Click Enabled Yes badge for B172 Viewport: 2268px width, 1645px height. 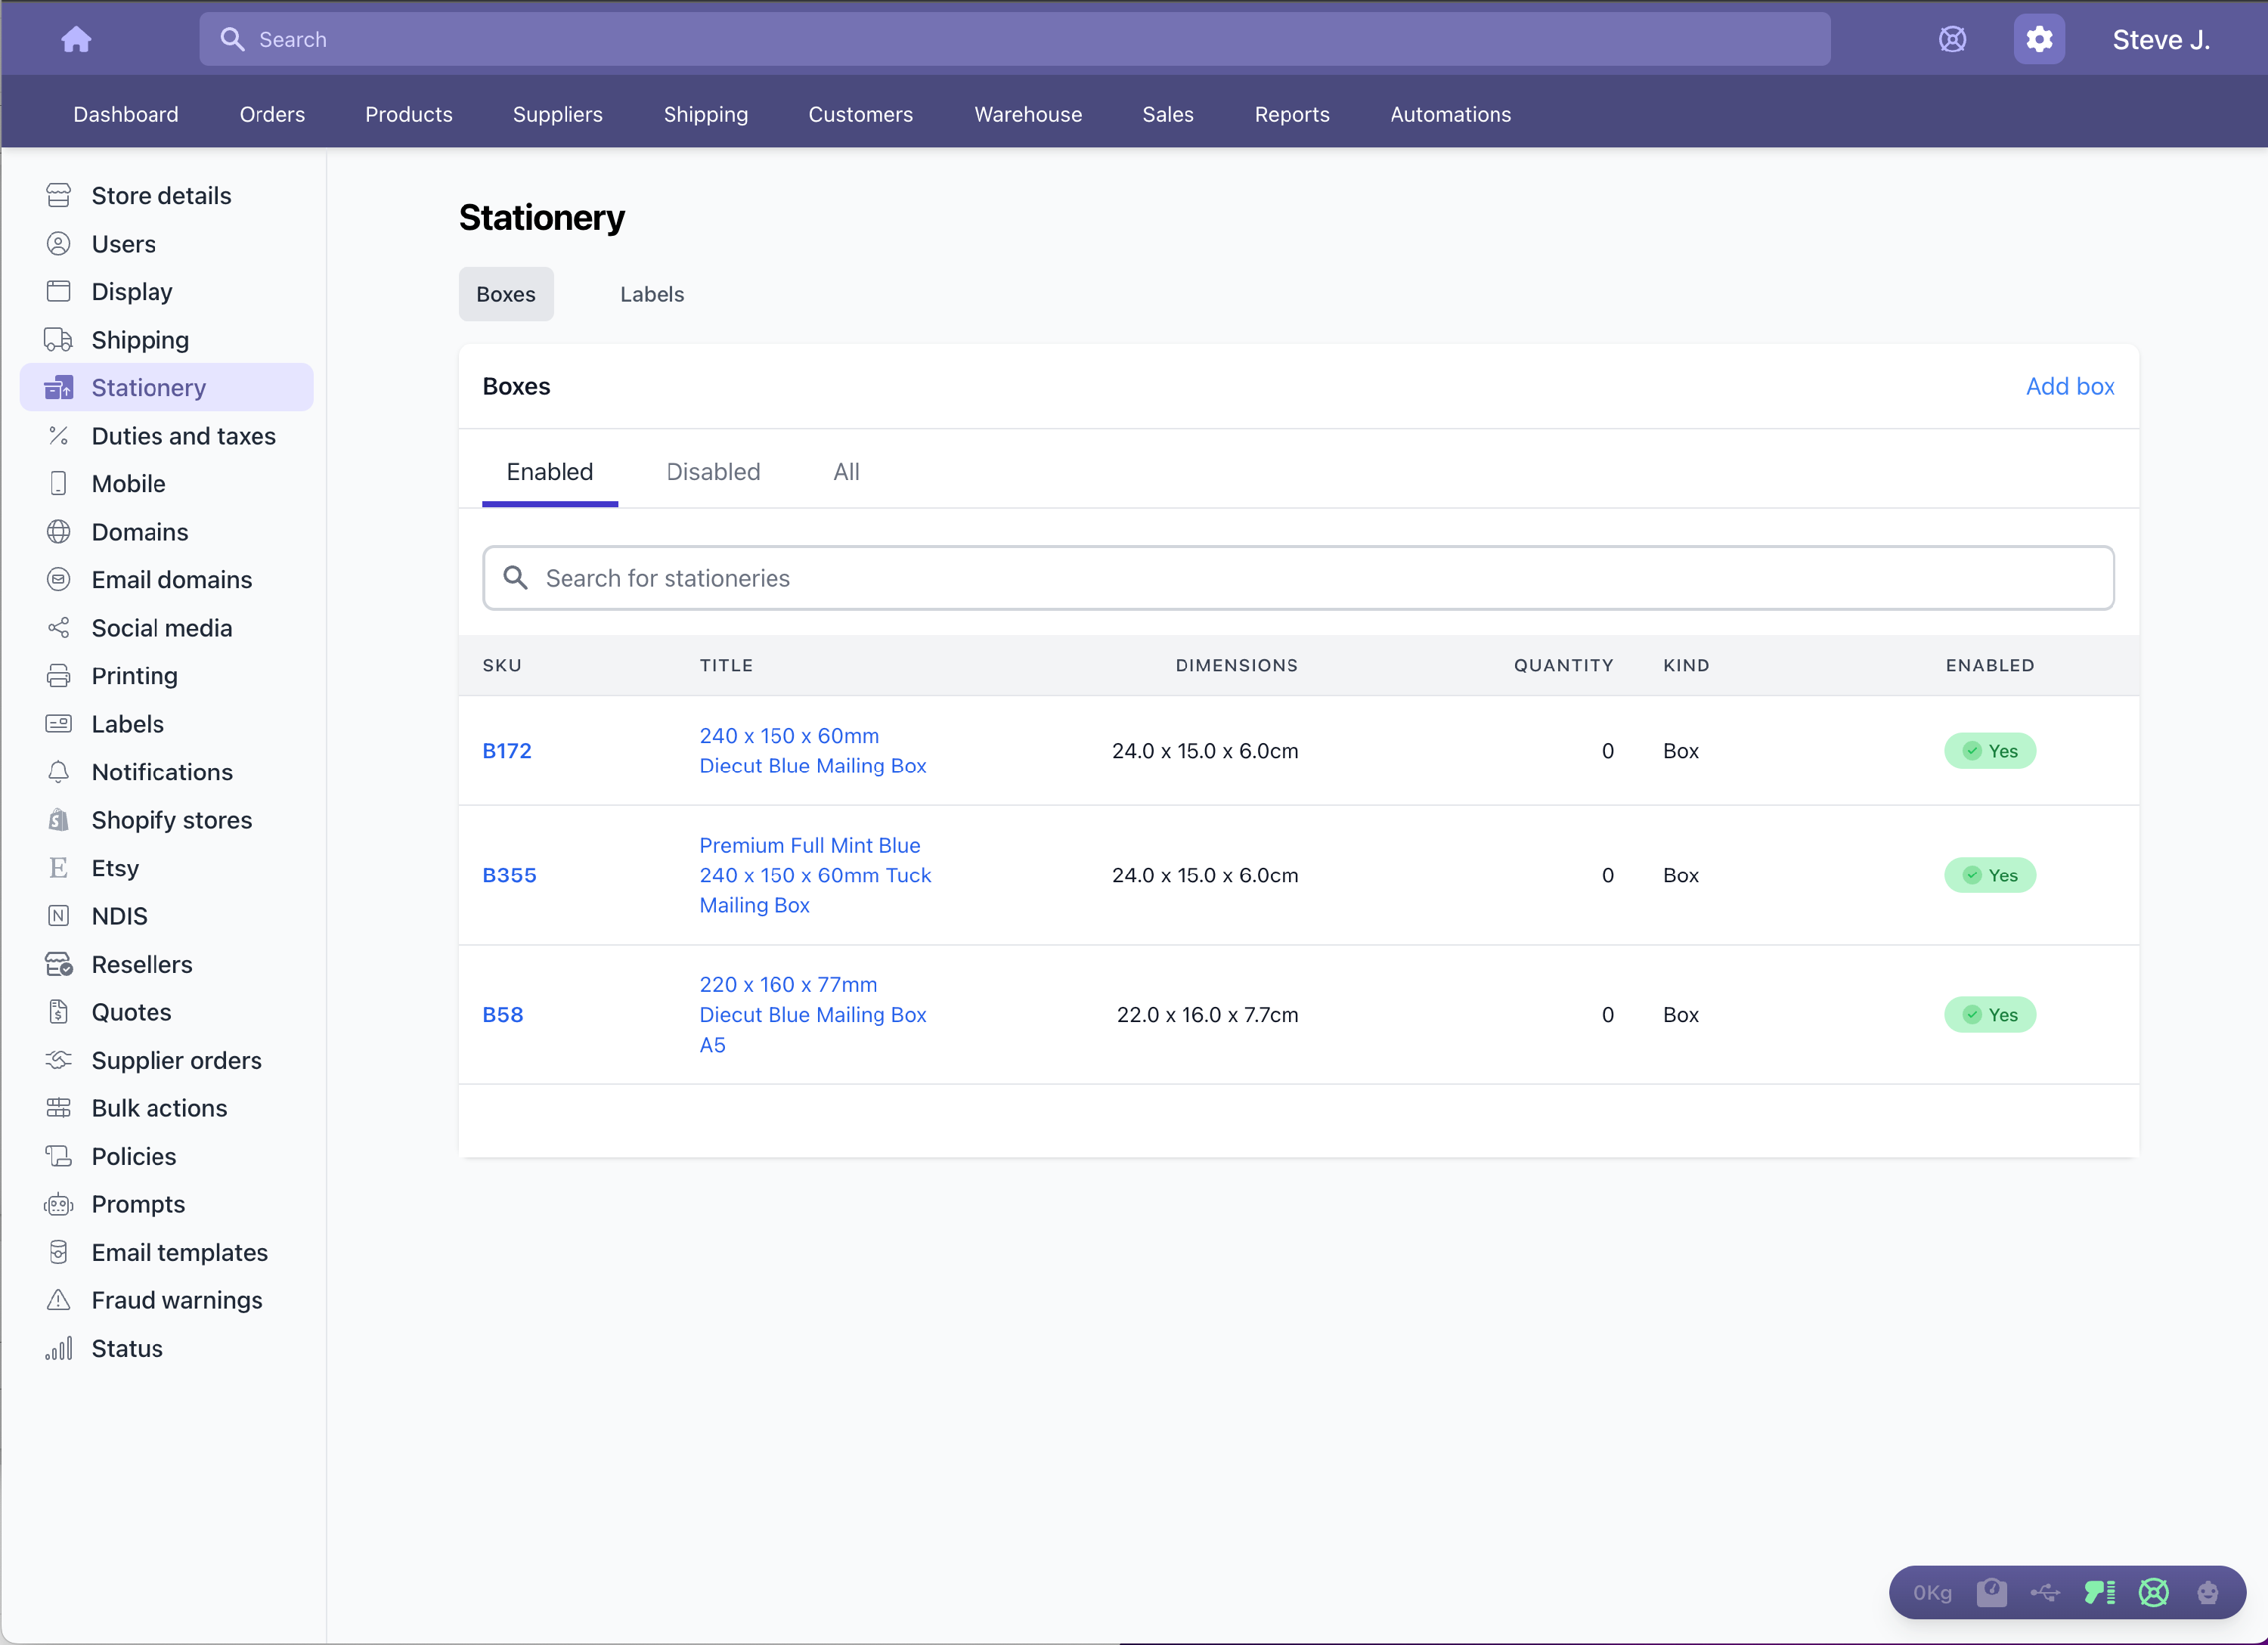[1989, 751]
